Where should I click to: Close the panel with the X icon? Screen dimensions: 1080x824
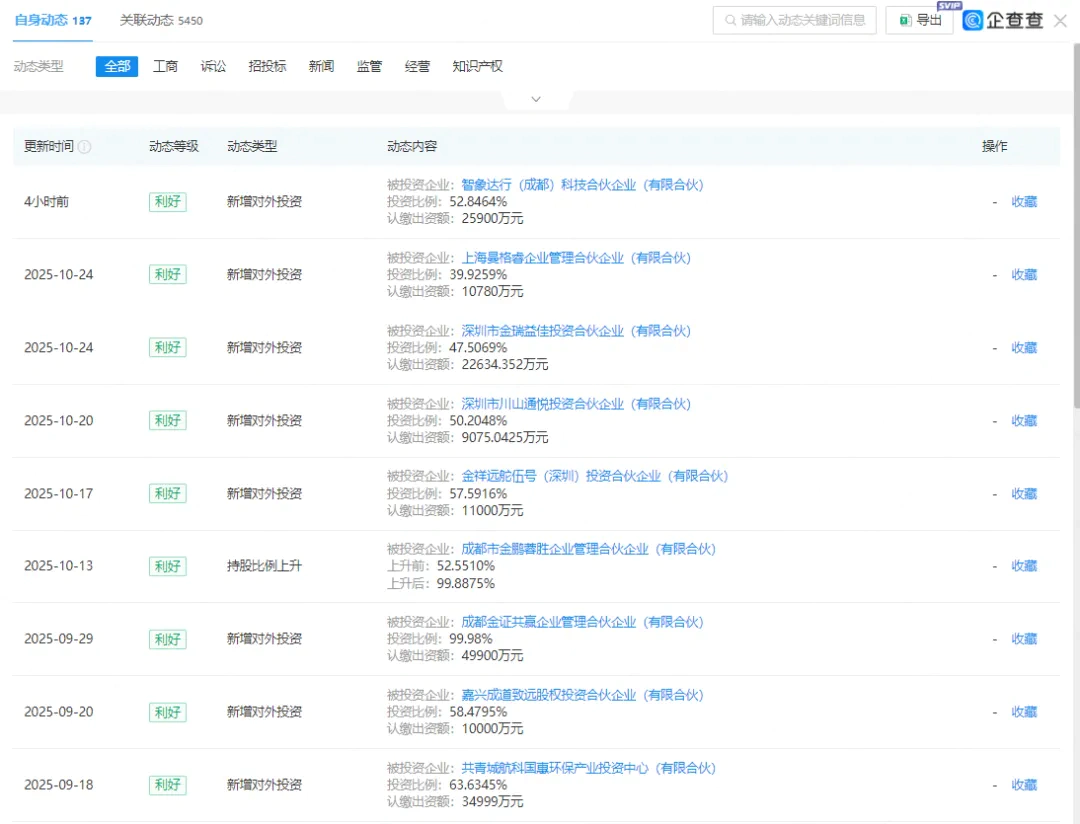pos(1060,20)
